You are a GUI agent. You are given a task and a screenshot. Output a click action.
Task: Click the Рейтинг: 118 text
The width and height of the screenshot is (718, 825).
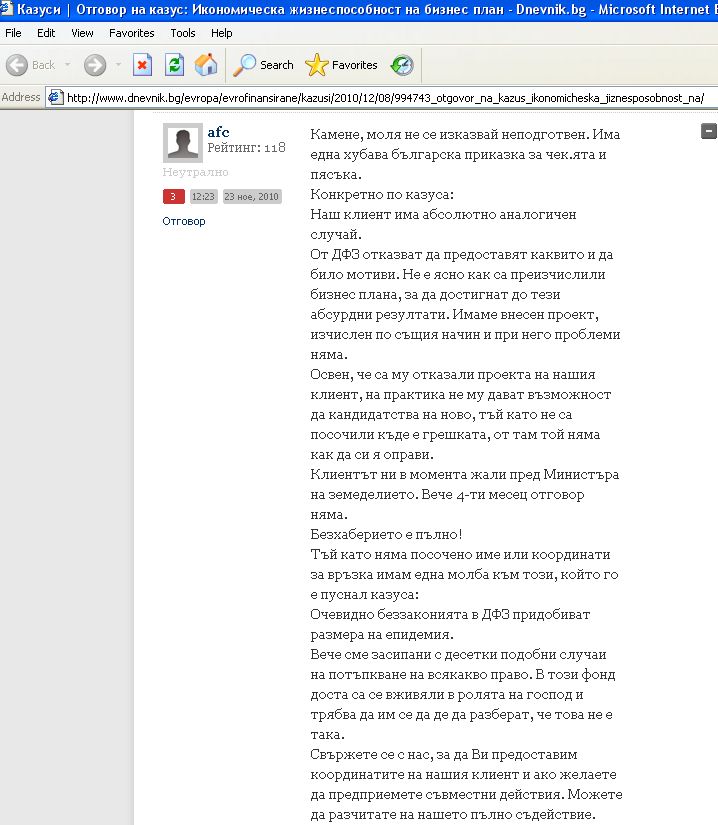click(246, 148)
